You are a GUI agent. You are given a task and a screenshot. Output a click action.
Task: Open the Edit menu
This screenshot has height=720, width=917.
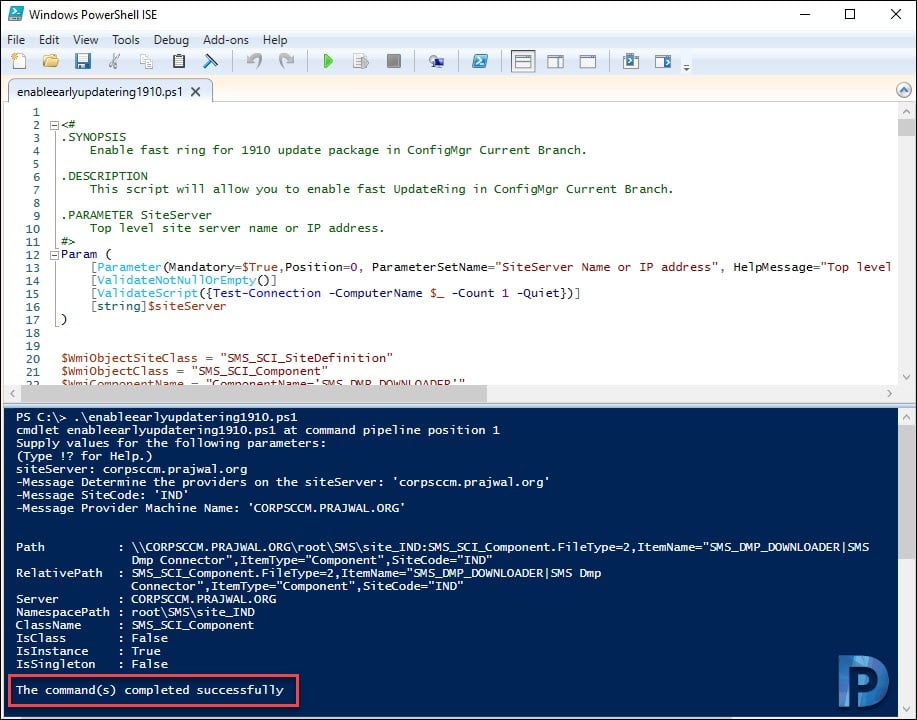pyautogui.click(x=49, y=40)
